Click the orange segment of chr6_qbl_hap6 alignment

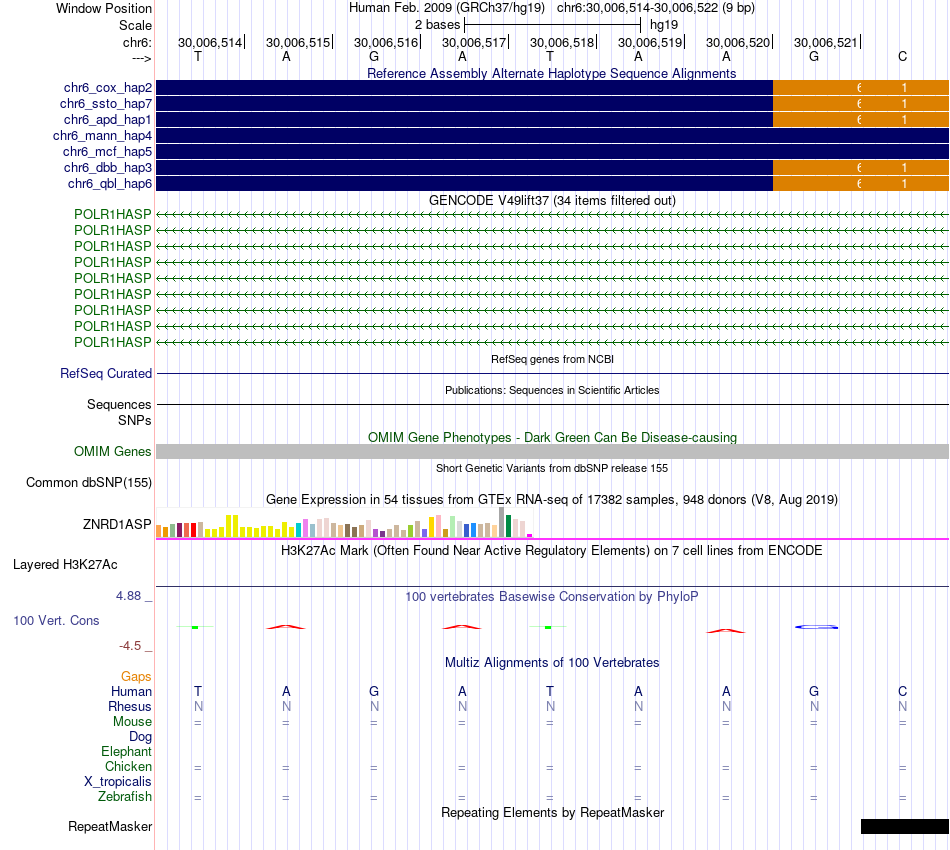click(x=861, y=184)
